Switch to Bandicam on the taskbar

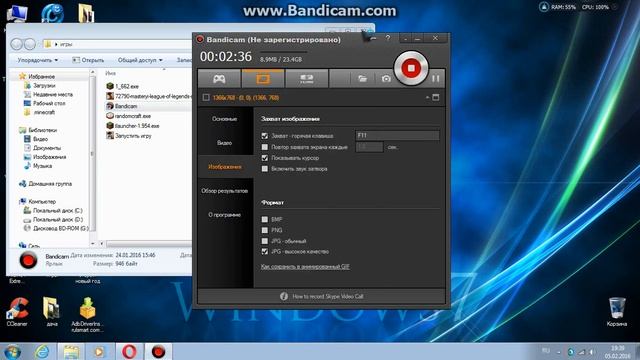click(x=158, y=351)
